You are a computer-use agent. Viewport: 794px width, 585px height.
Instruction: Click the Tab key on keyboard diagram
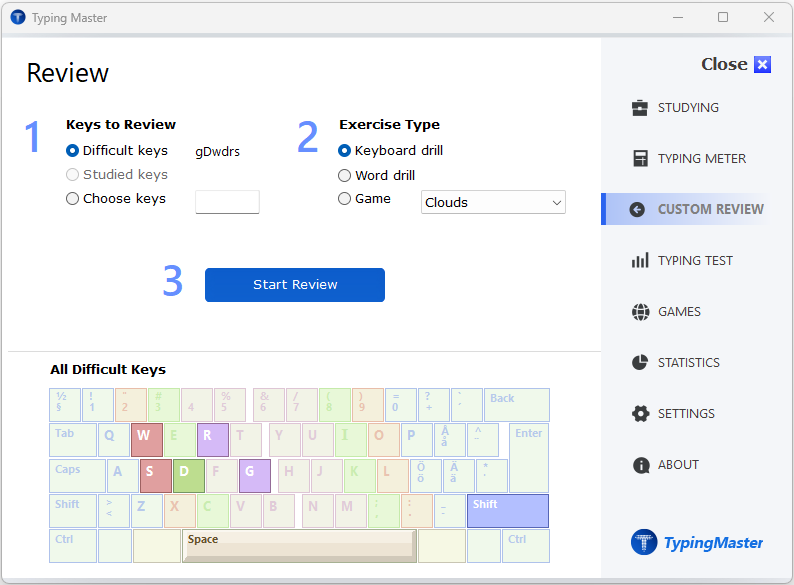coord(73,440)
